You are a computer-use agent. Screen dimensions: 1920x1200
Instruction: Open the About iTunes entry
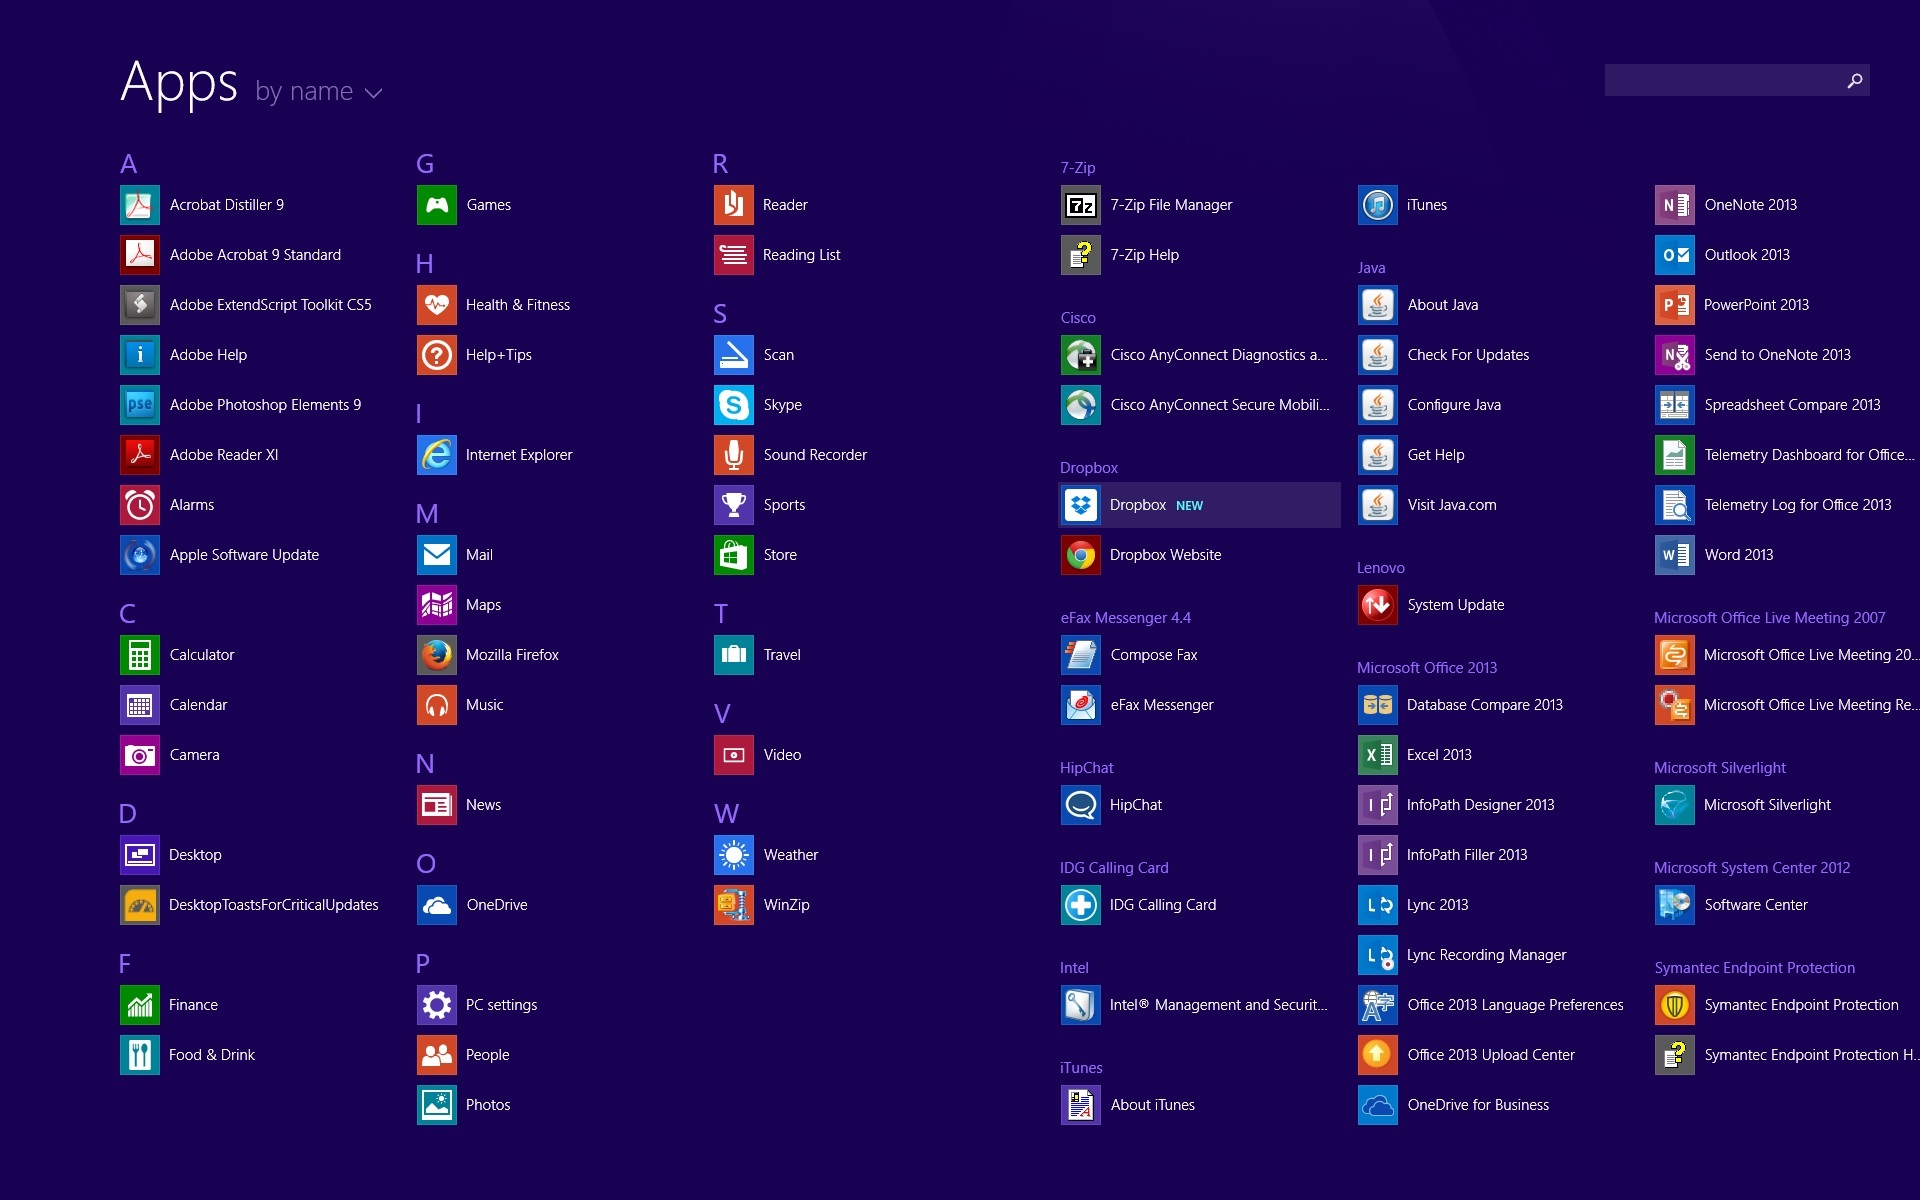[x=1128, y=1105]
